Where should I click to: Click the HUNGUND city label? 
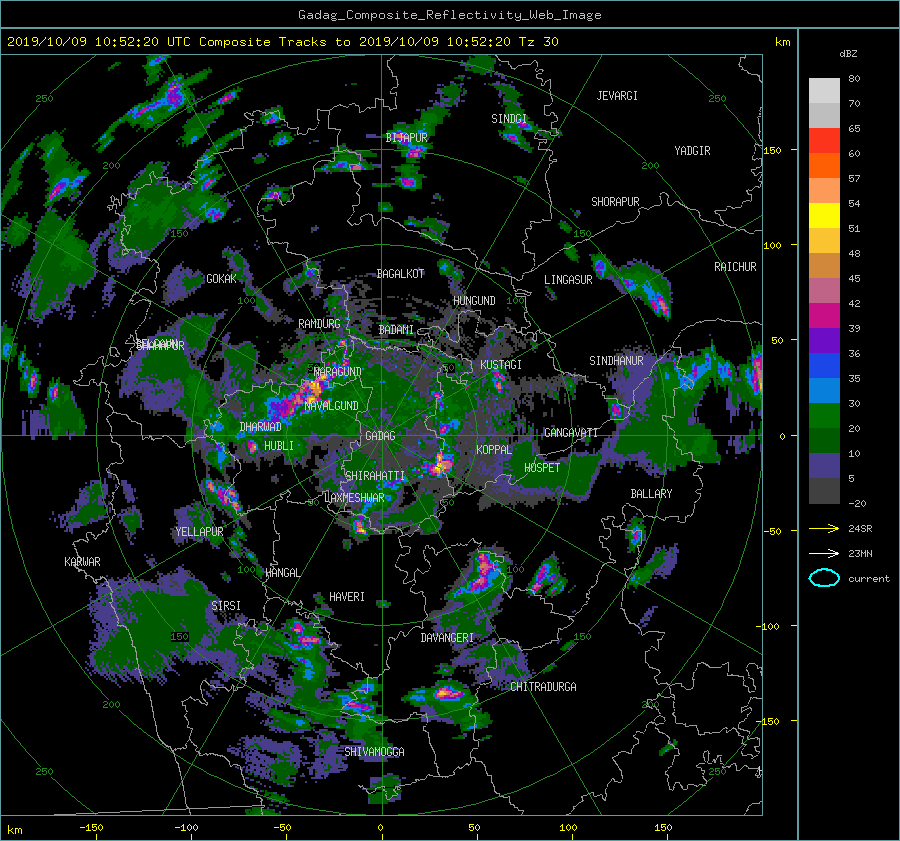(x=474, y=301)
